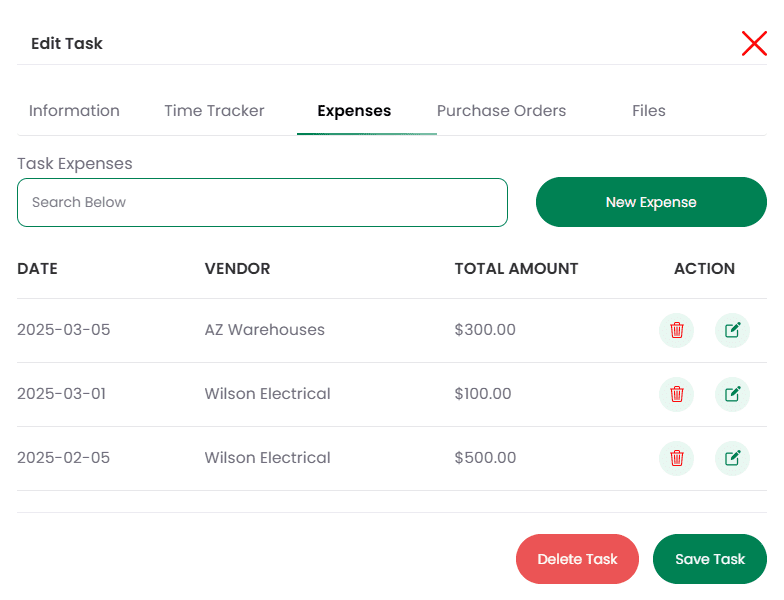Click the VENDOR column header
784x600 pixels.
coord(238,268)
